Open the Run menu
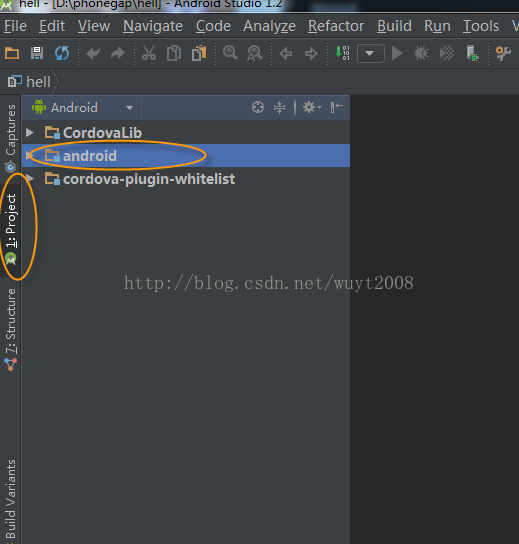This screenshot has height=544, width=519. click(x=437, y=26)
